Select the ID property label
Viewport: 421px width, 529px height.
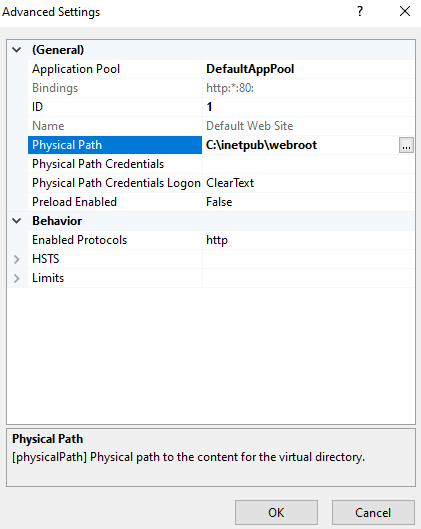(37, 107)
